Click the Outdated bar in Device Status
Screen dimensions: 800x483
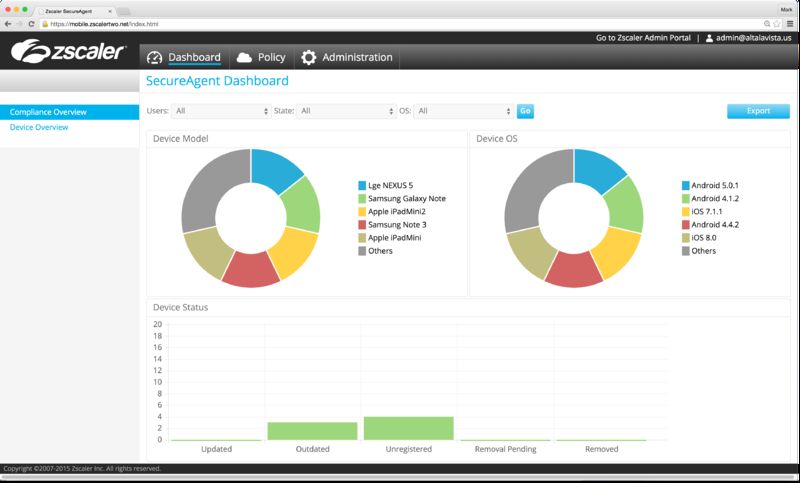point(312,431)
